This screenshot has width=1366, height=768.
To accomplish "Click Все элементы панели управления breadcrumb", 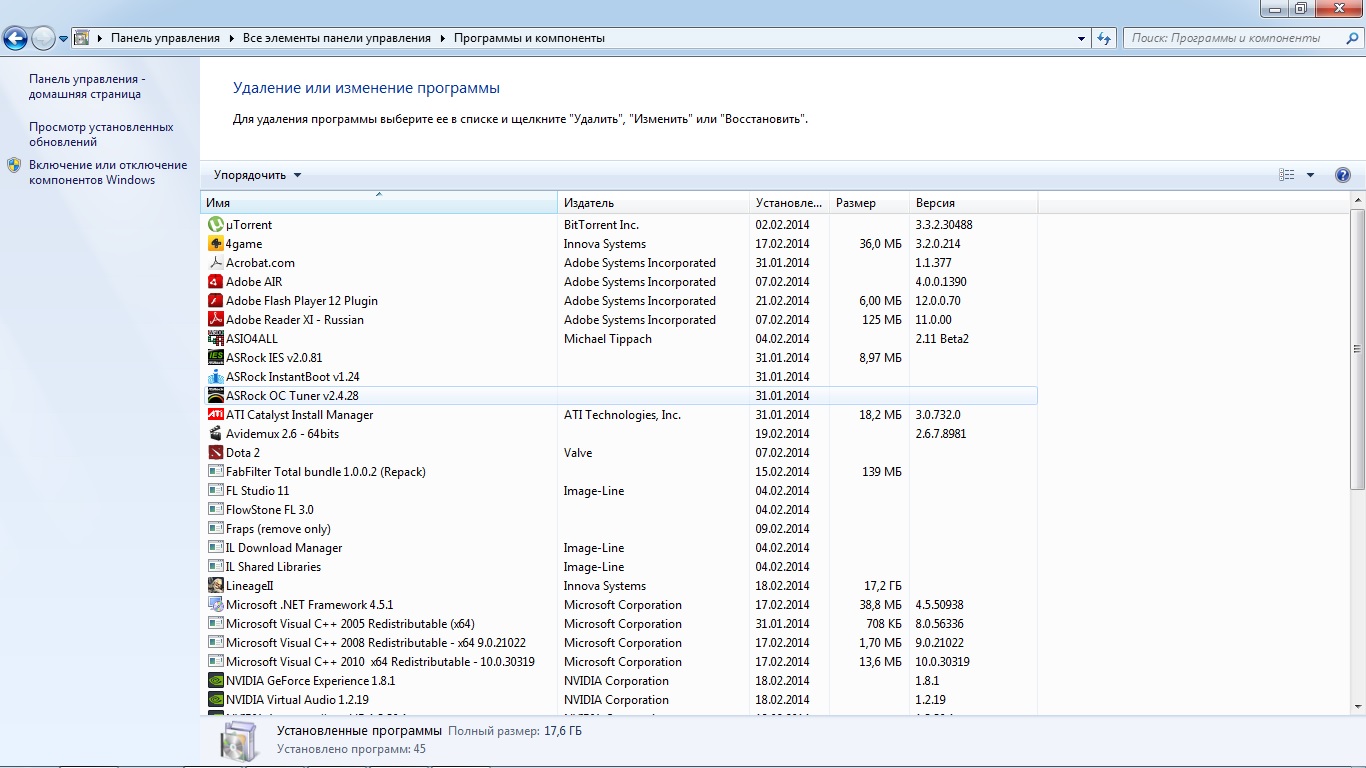I will pos(337,38).
